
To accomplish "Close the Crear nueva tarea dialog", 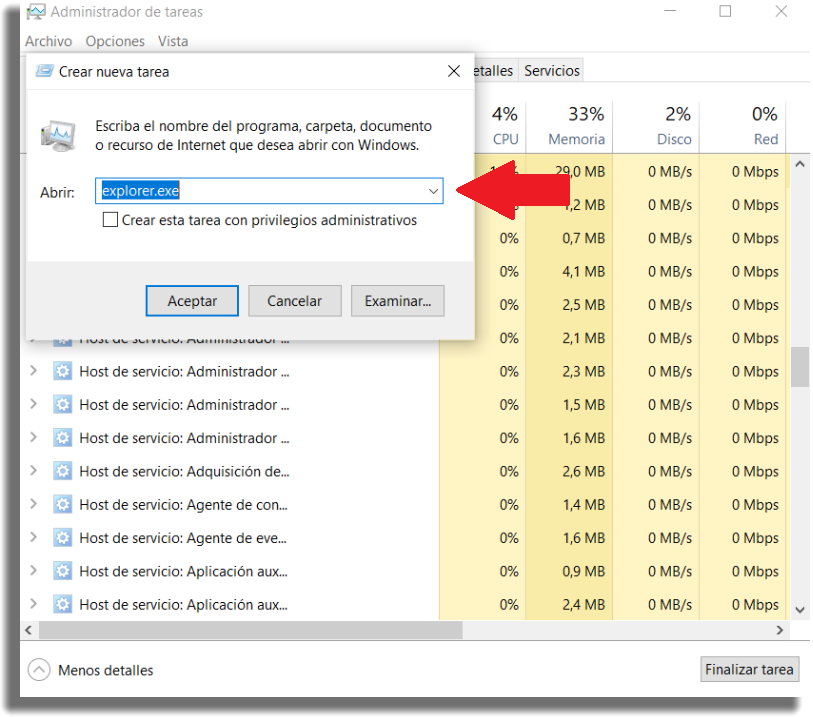I will (x=454, y=71).
